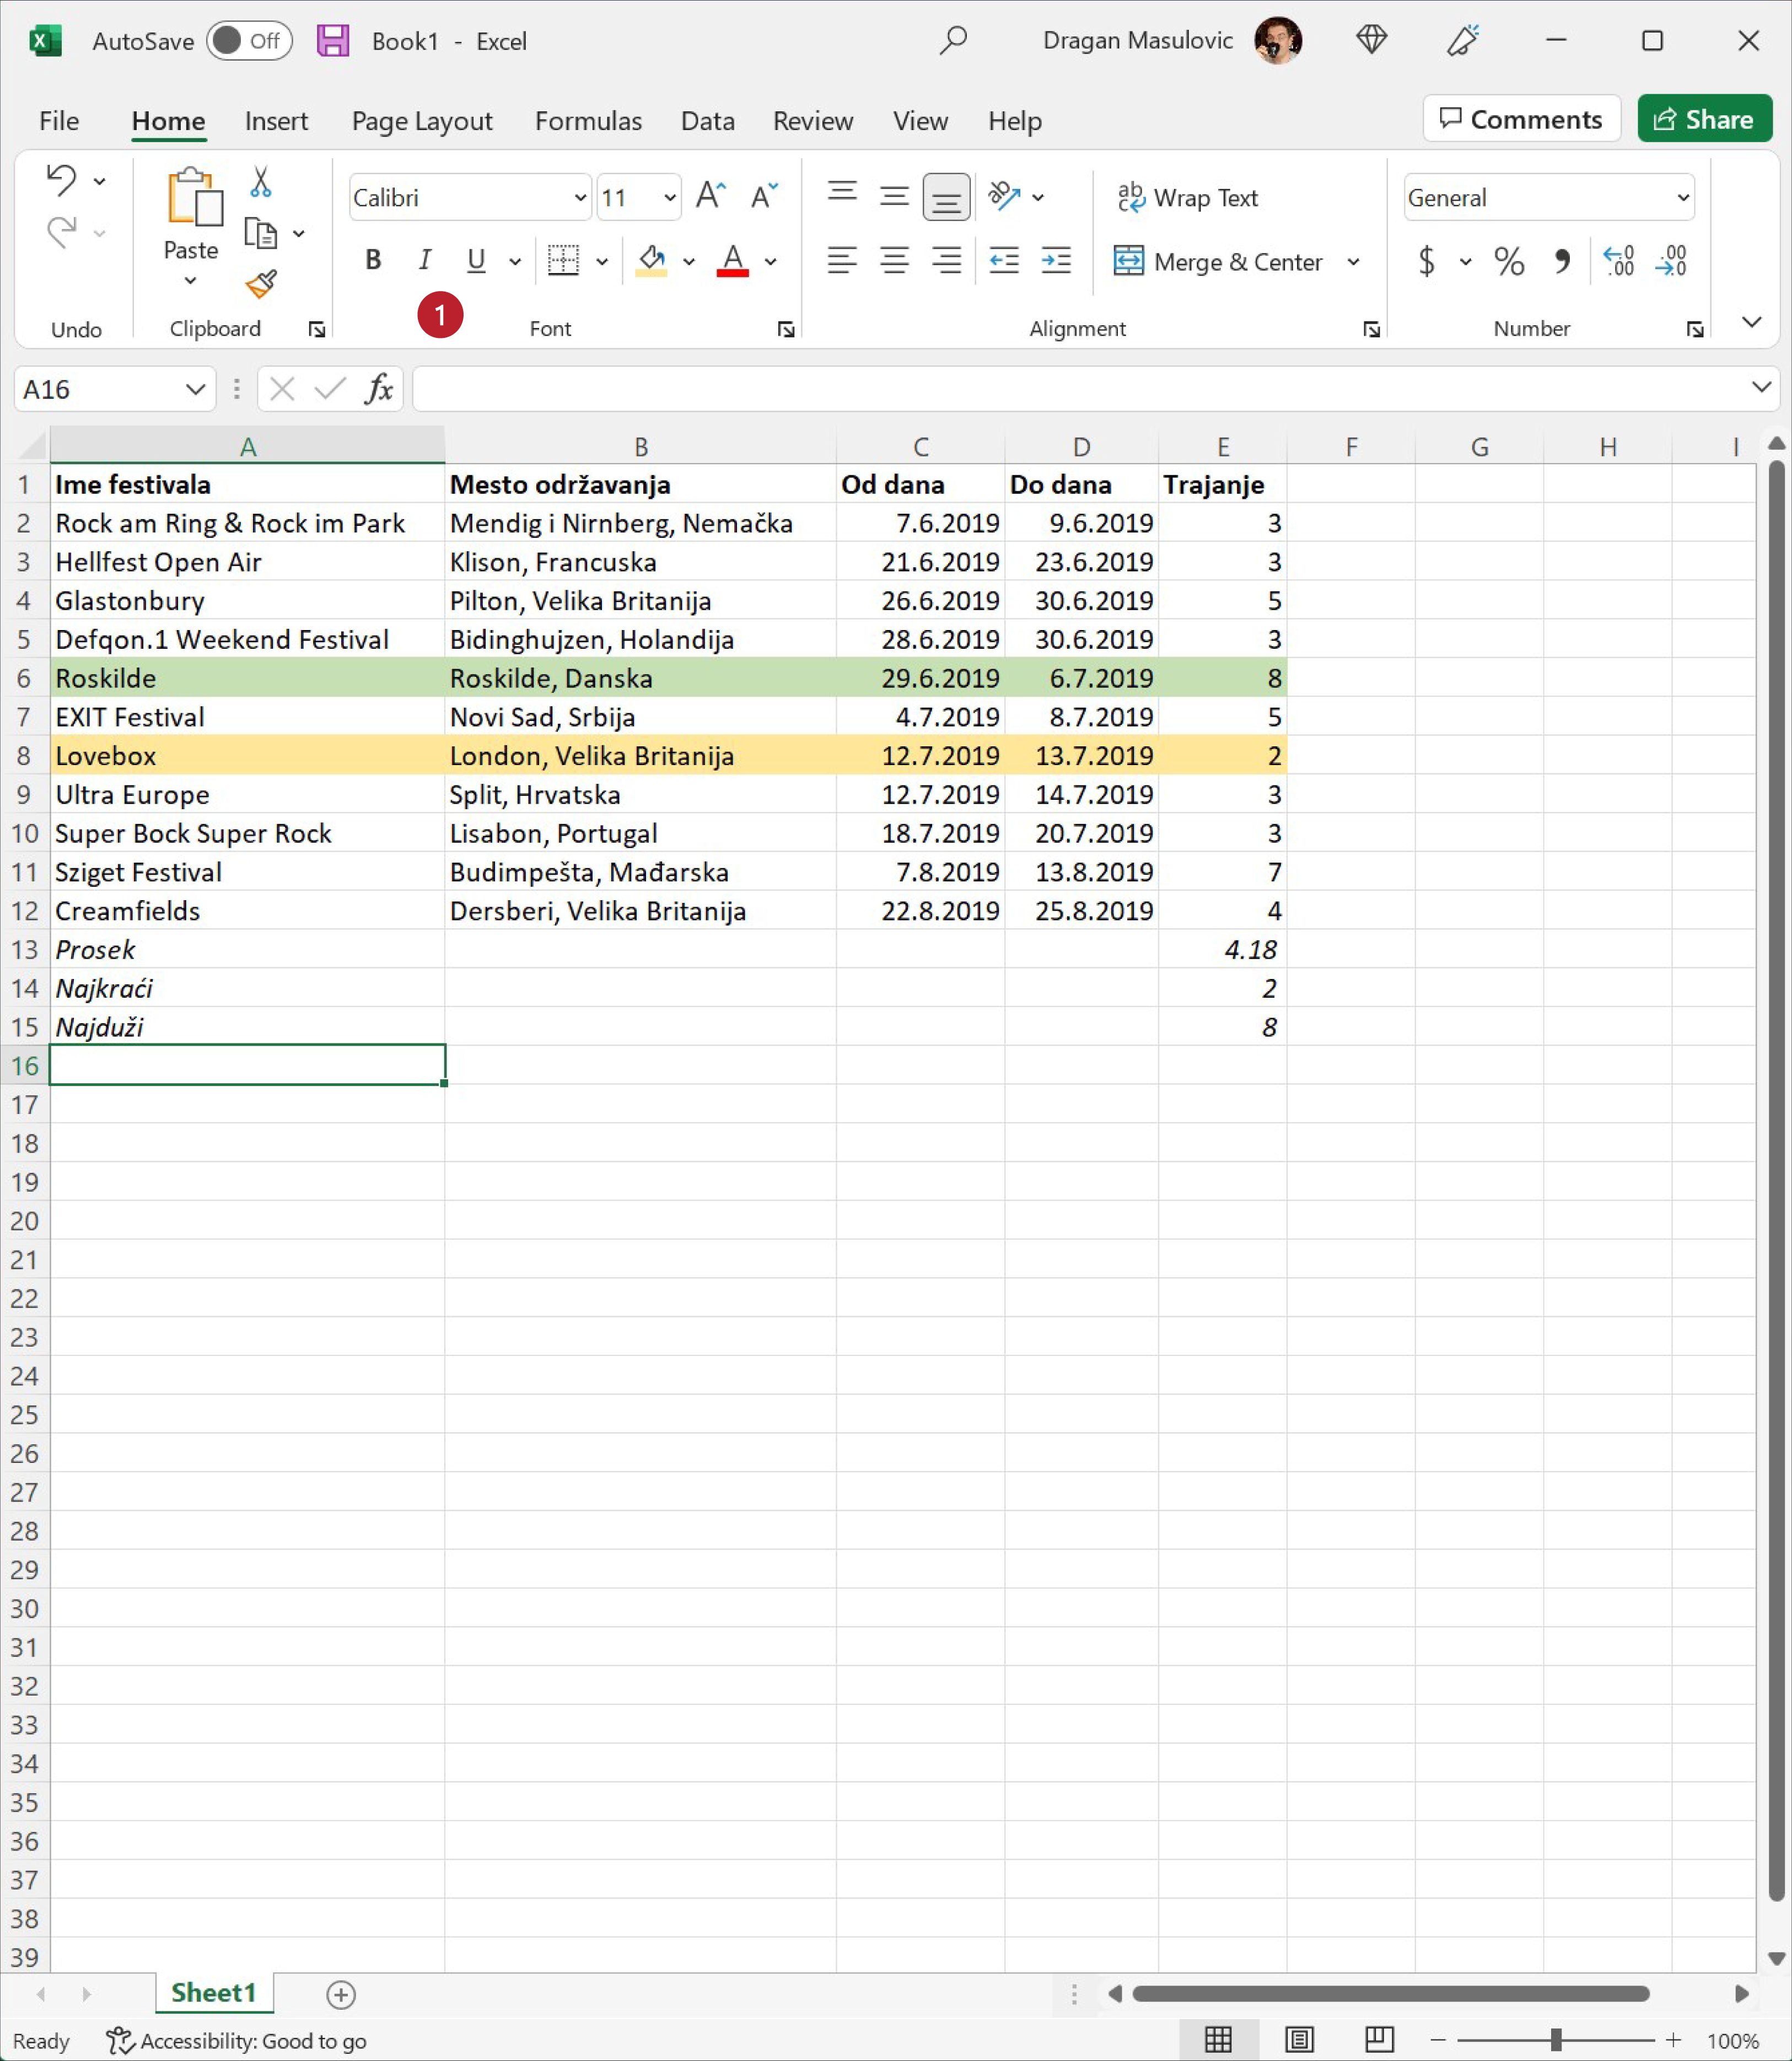
Task: Expand the formula bar
Action: 1761,387
